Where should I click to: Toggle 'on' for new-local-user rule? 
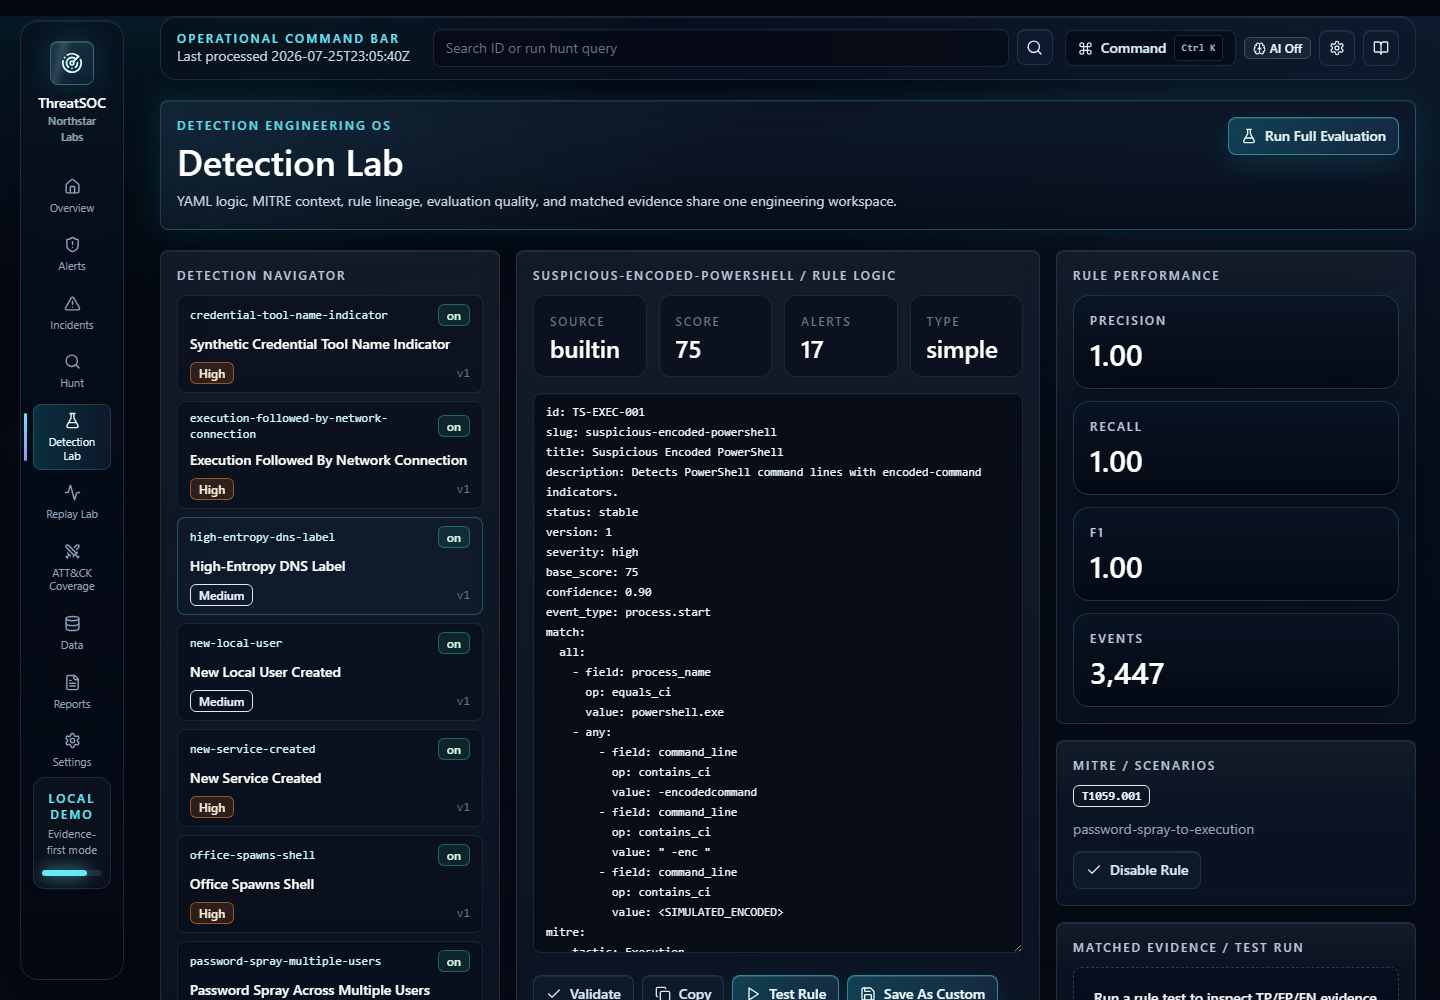pos(454,643)
